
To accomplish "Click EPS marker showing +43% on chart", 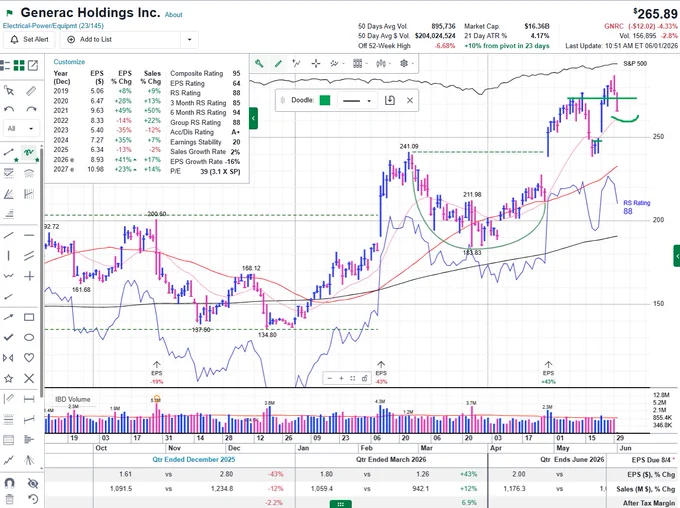I will (x=548, y=372).
